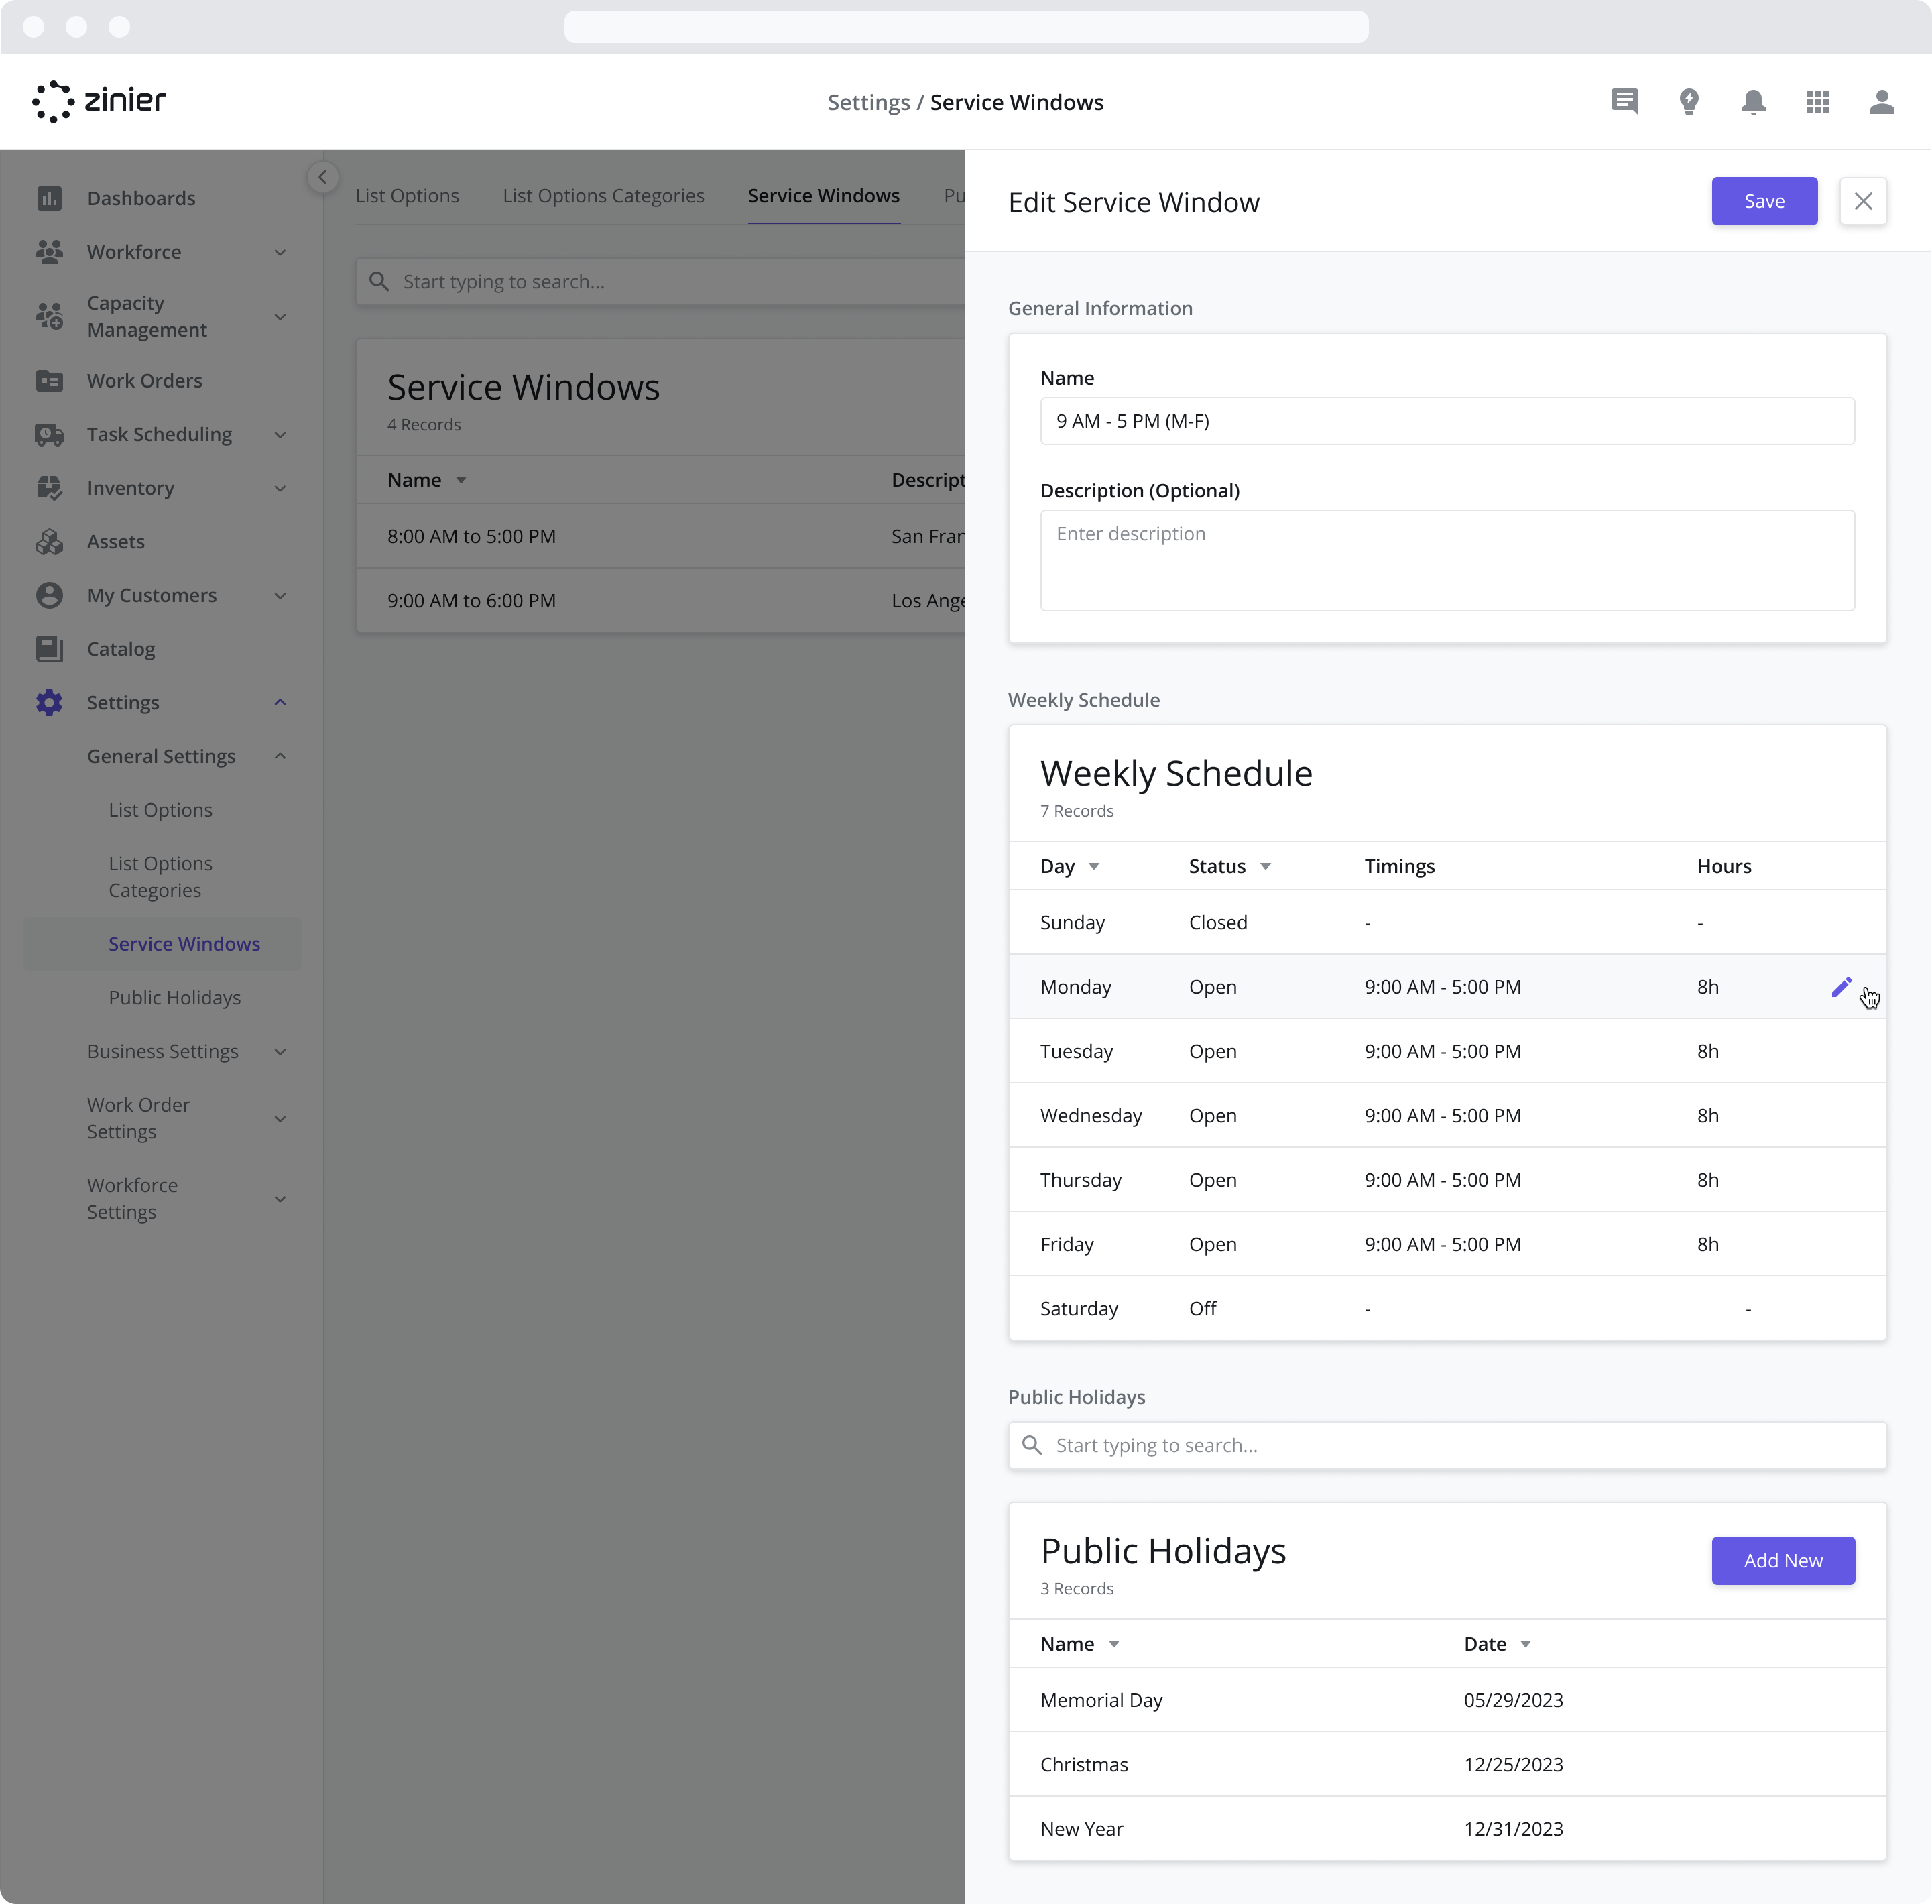1932x1904 pixels.
Task: Expand the Workforce Settings section
Action: (x=280, y=1198)
